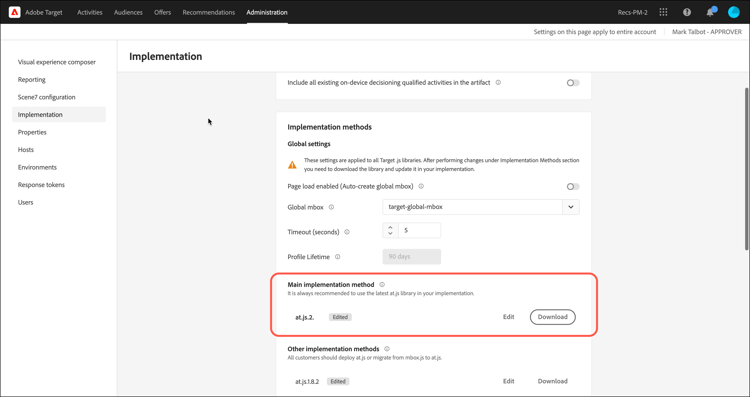Screen dimensions: 750x397
Task: Click Mark Talbot - APPROVER text
Action: tap(706, 32)
